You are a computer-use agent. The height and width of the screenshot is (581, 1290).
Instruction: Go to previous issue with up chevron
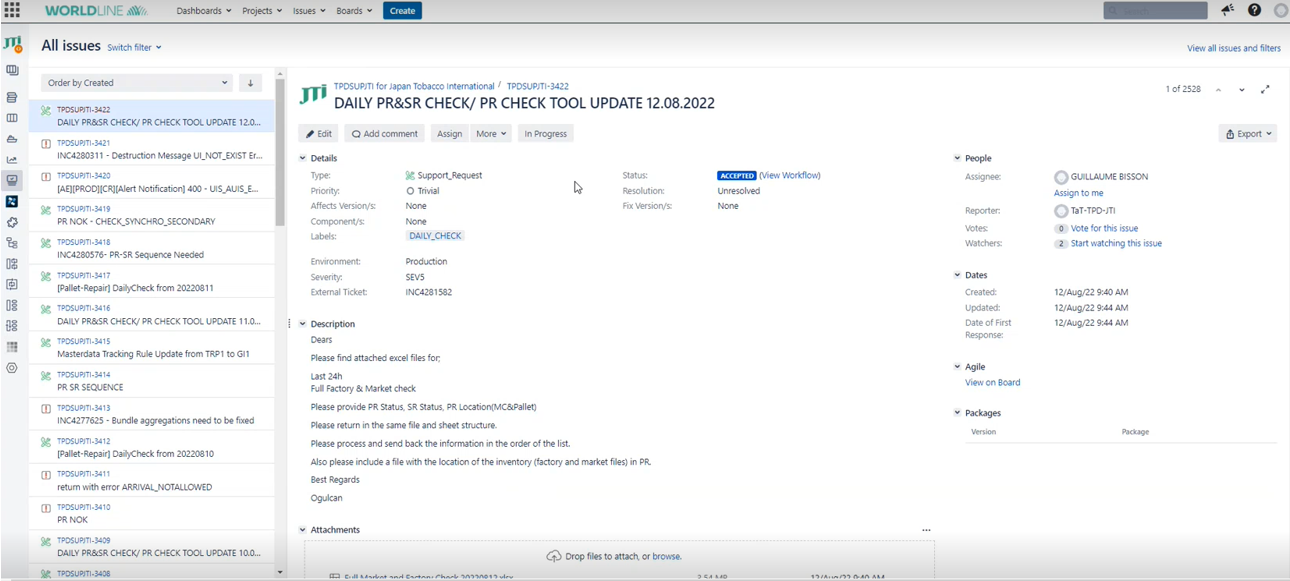coord(1219,90)
